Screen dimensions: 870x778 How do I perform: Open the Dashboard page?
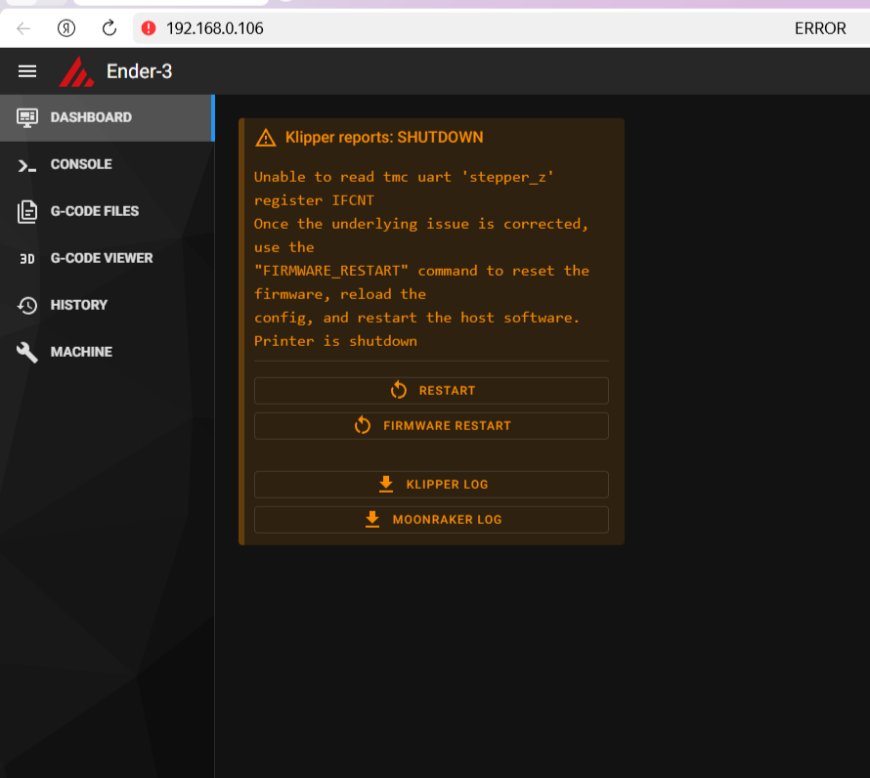[x=107, y=118]
